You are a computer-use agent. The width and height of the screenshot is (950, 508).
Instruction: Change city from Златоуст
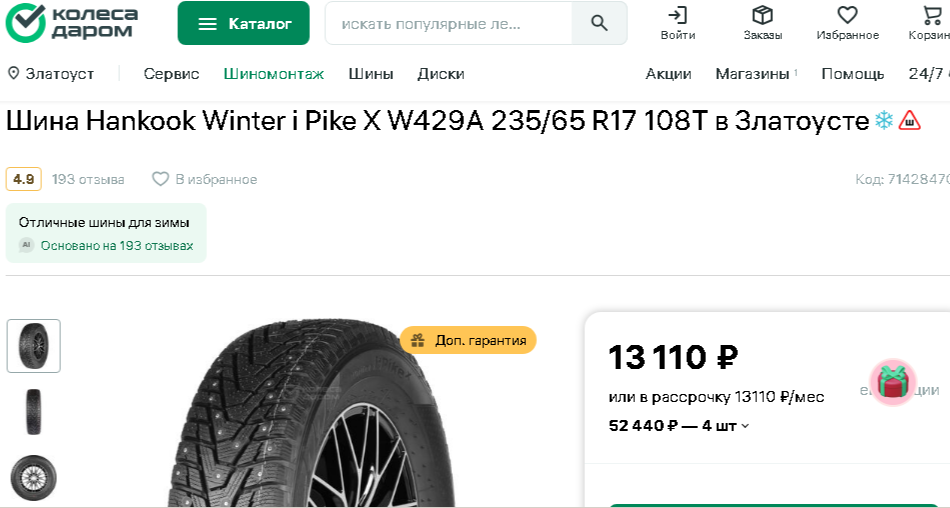tap(51, 74)
